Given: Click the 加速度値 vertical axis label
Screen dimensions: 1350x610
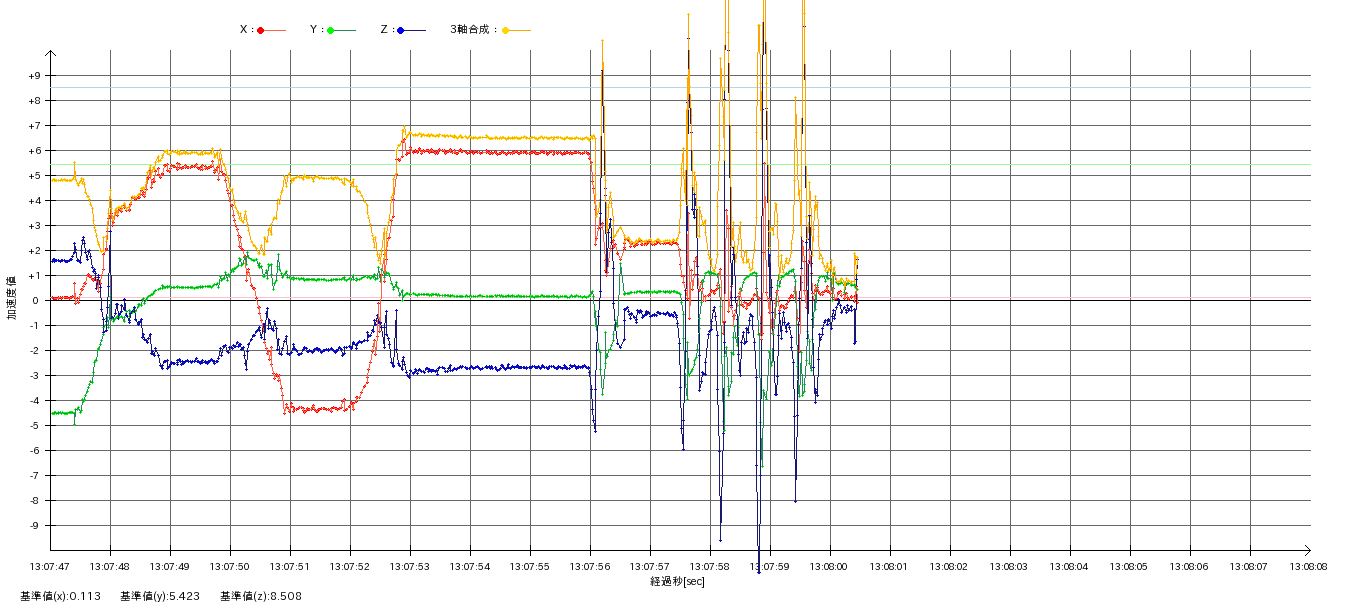Looking at the screenshot, I should tap(12, 298).
